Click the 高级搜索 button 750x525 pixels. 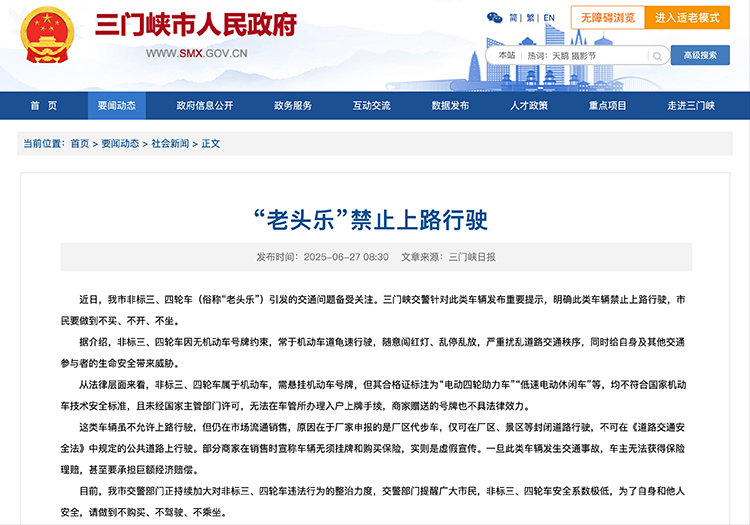coord(700,55)
